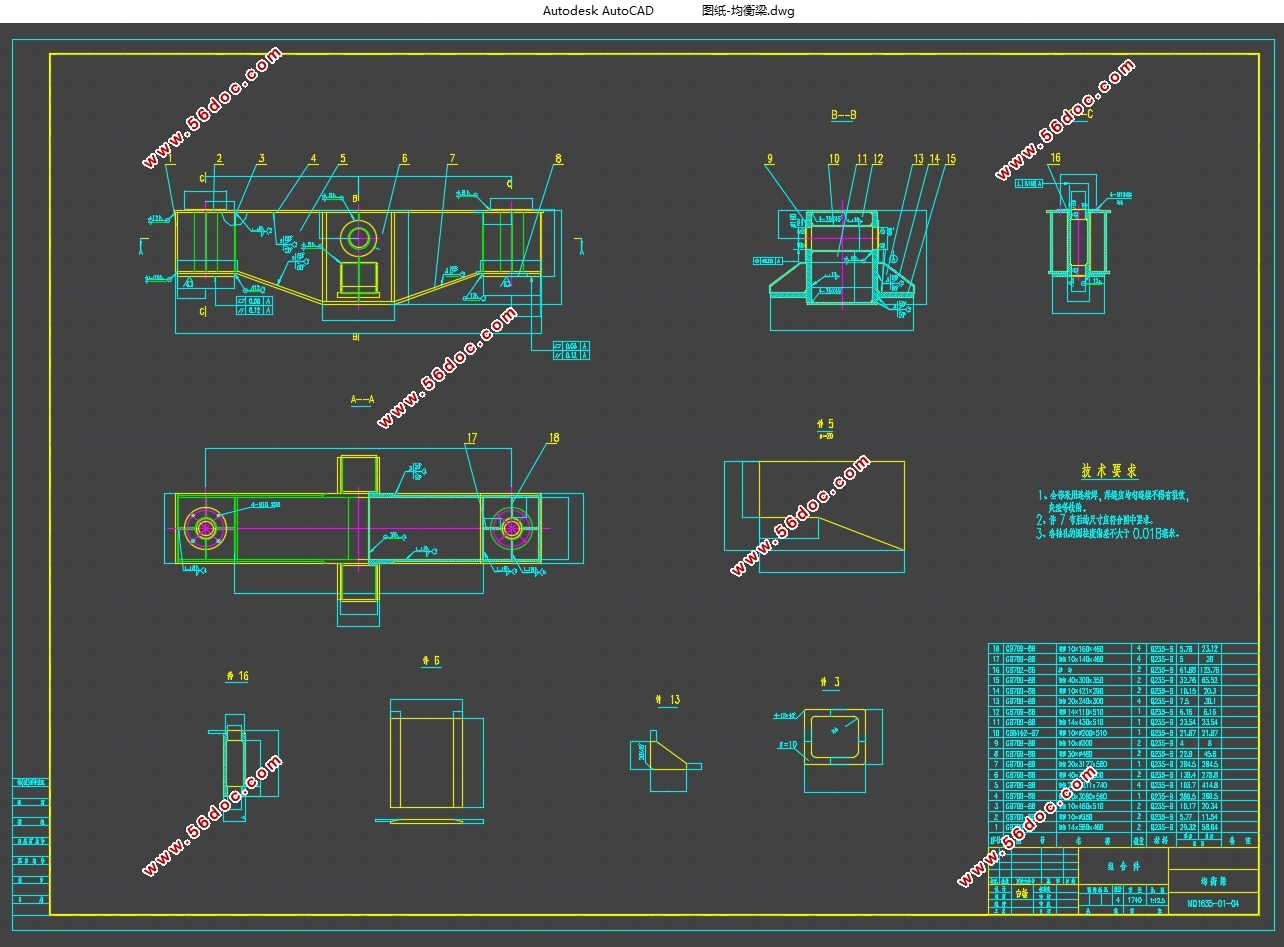This screenshot has width=1284, height=947.
Task: Select drawing number ND1635-01-04 in title block
Action: click(1213, 904)
